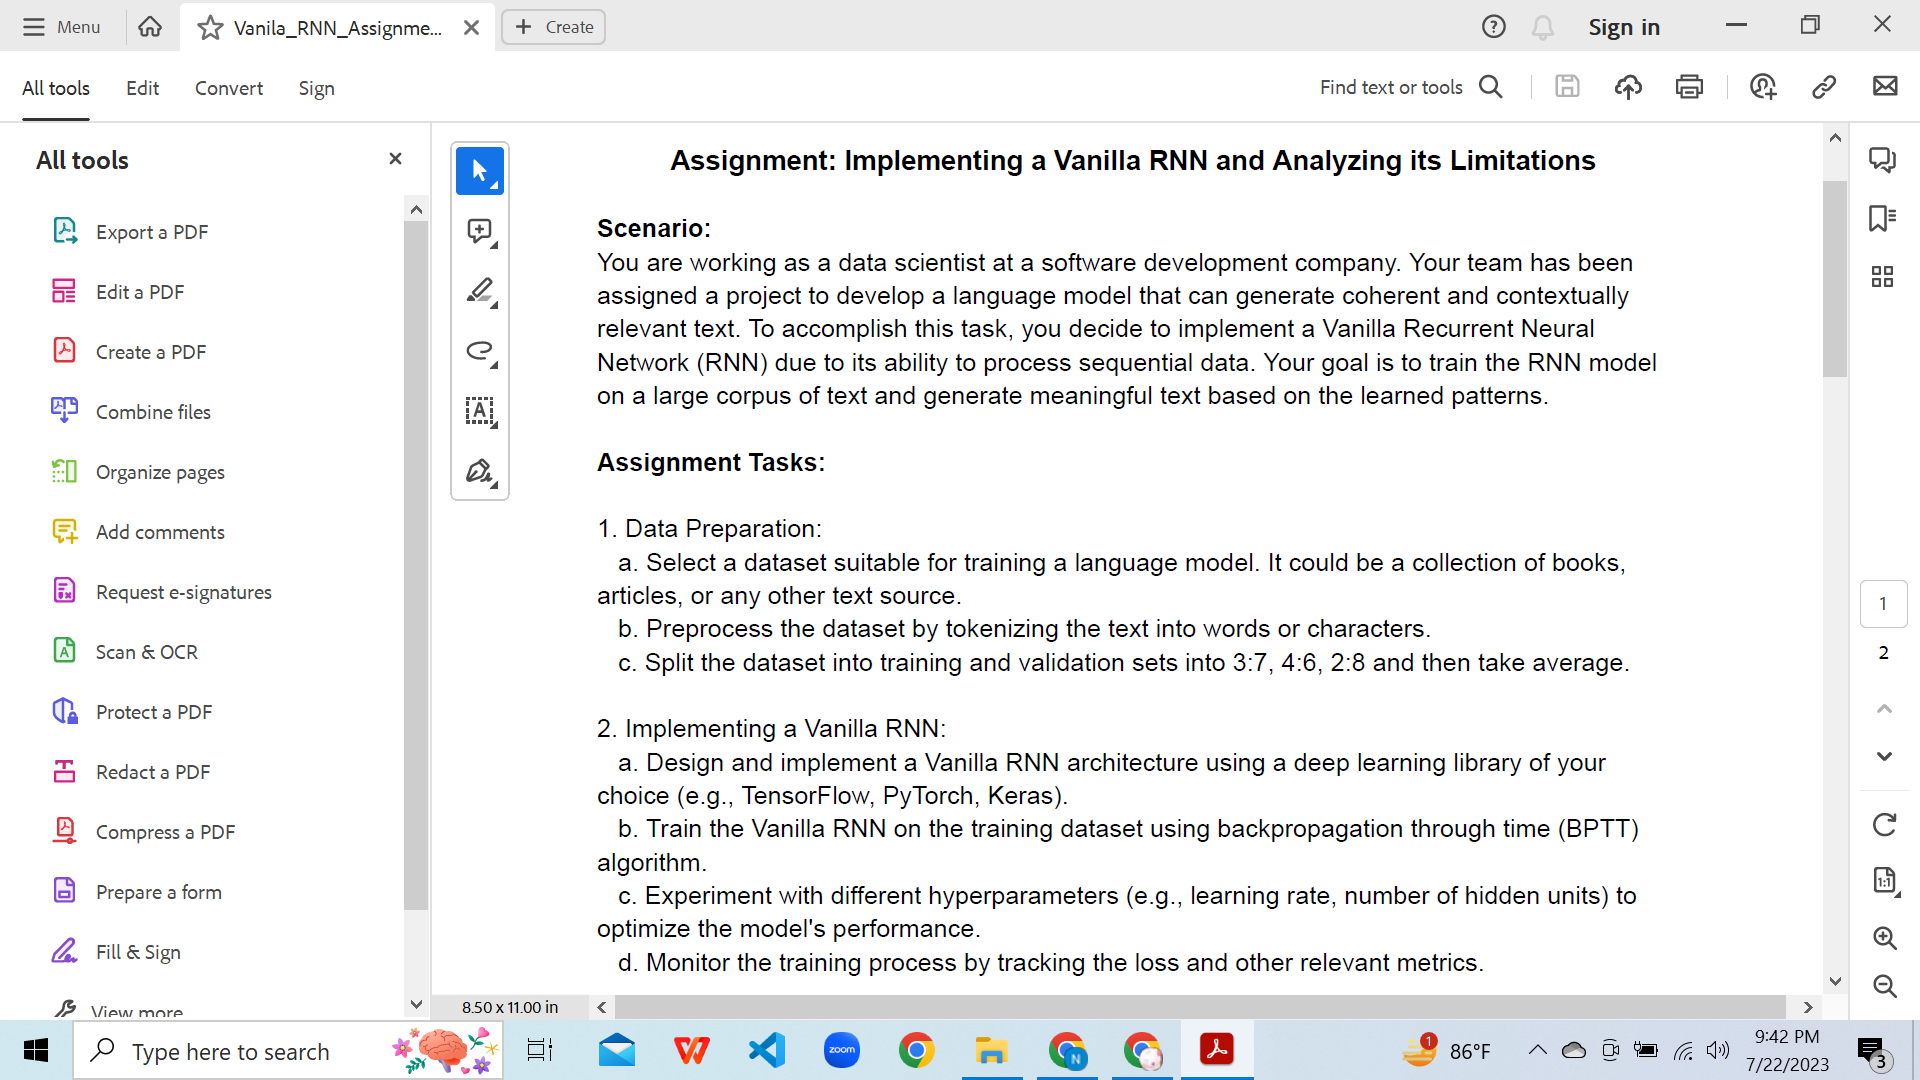This screenshot has width=1920, height=1080.
Task: Open the bookmarks panel icon
Action: point(1883,218)
